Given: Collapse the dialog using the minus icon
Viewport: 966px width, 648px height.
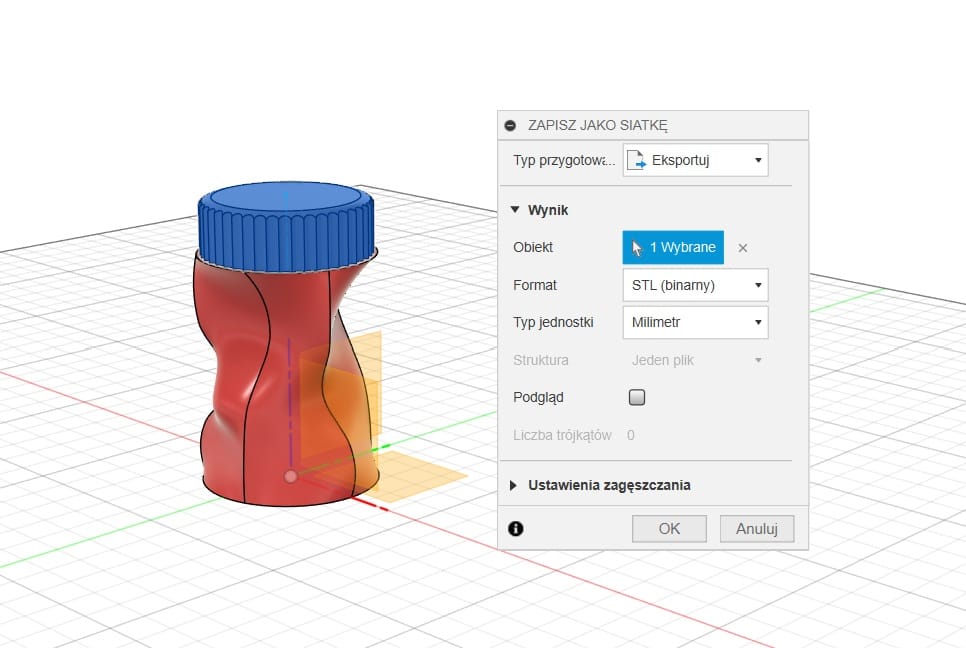Looking at the screenshot, I should pos(511,126).
